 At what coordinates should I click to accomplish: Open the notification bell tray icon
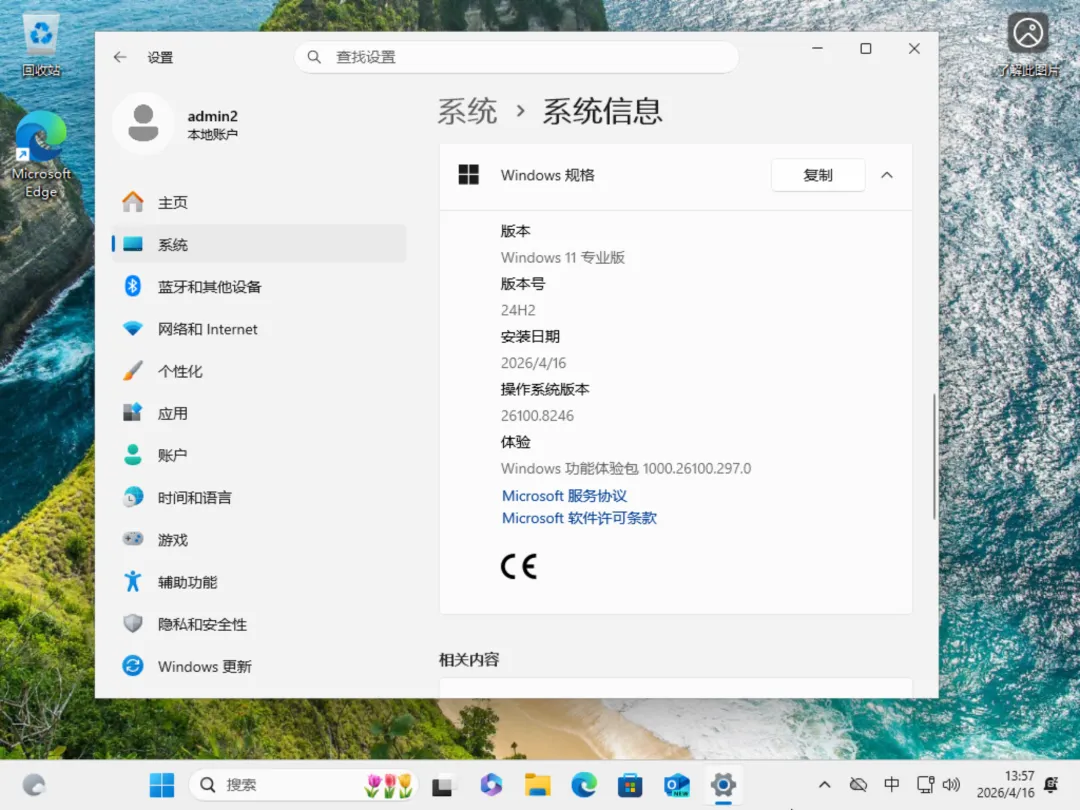(x=1051, y=785)
